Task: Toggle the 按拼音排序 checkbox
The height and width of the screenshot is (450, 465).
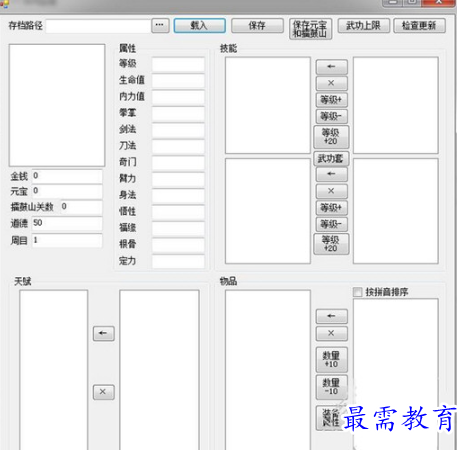Action: point(357,292)
